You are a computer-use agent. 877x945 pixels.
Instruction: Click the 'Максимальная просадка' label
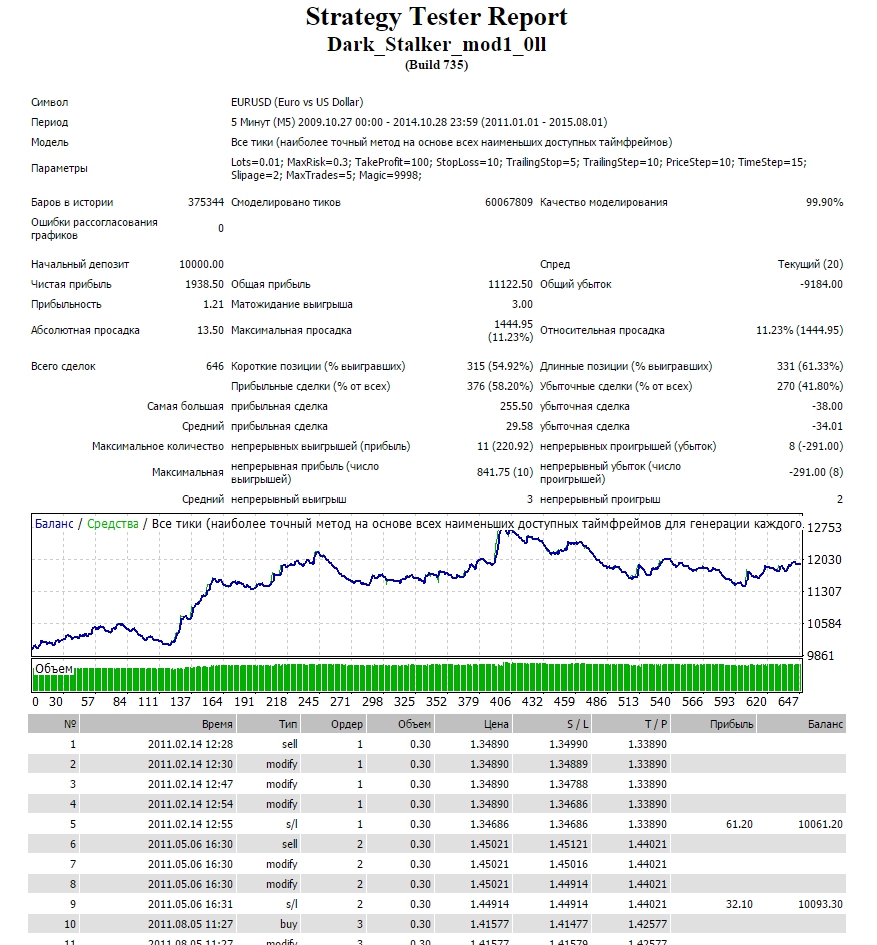(291, 330)
